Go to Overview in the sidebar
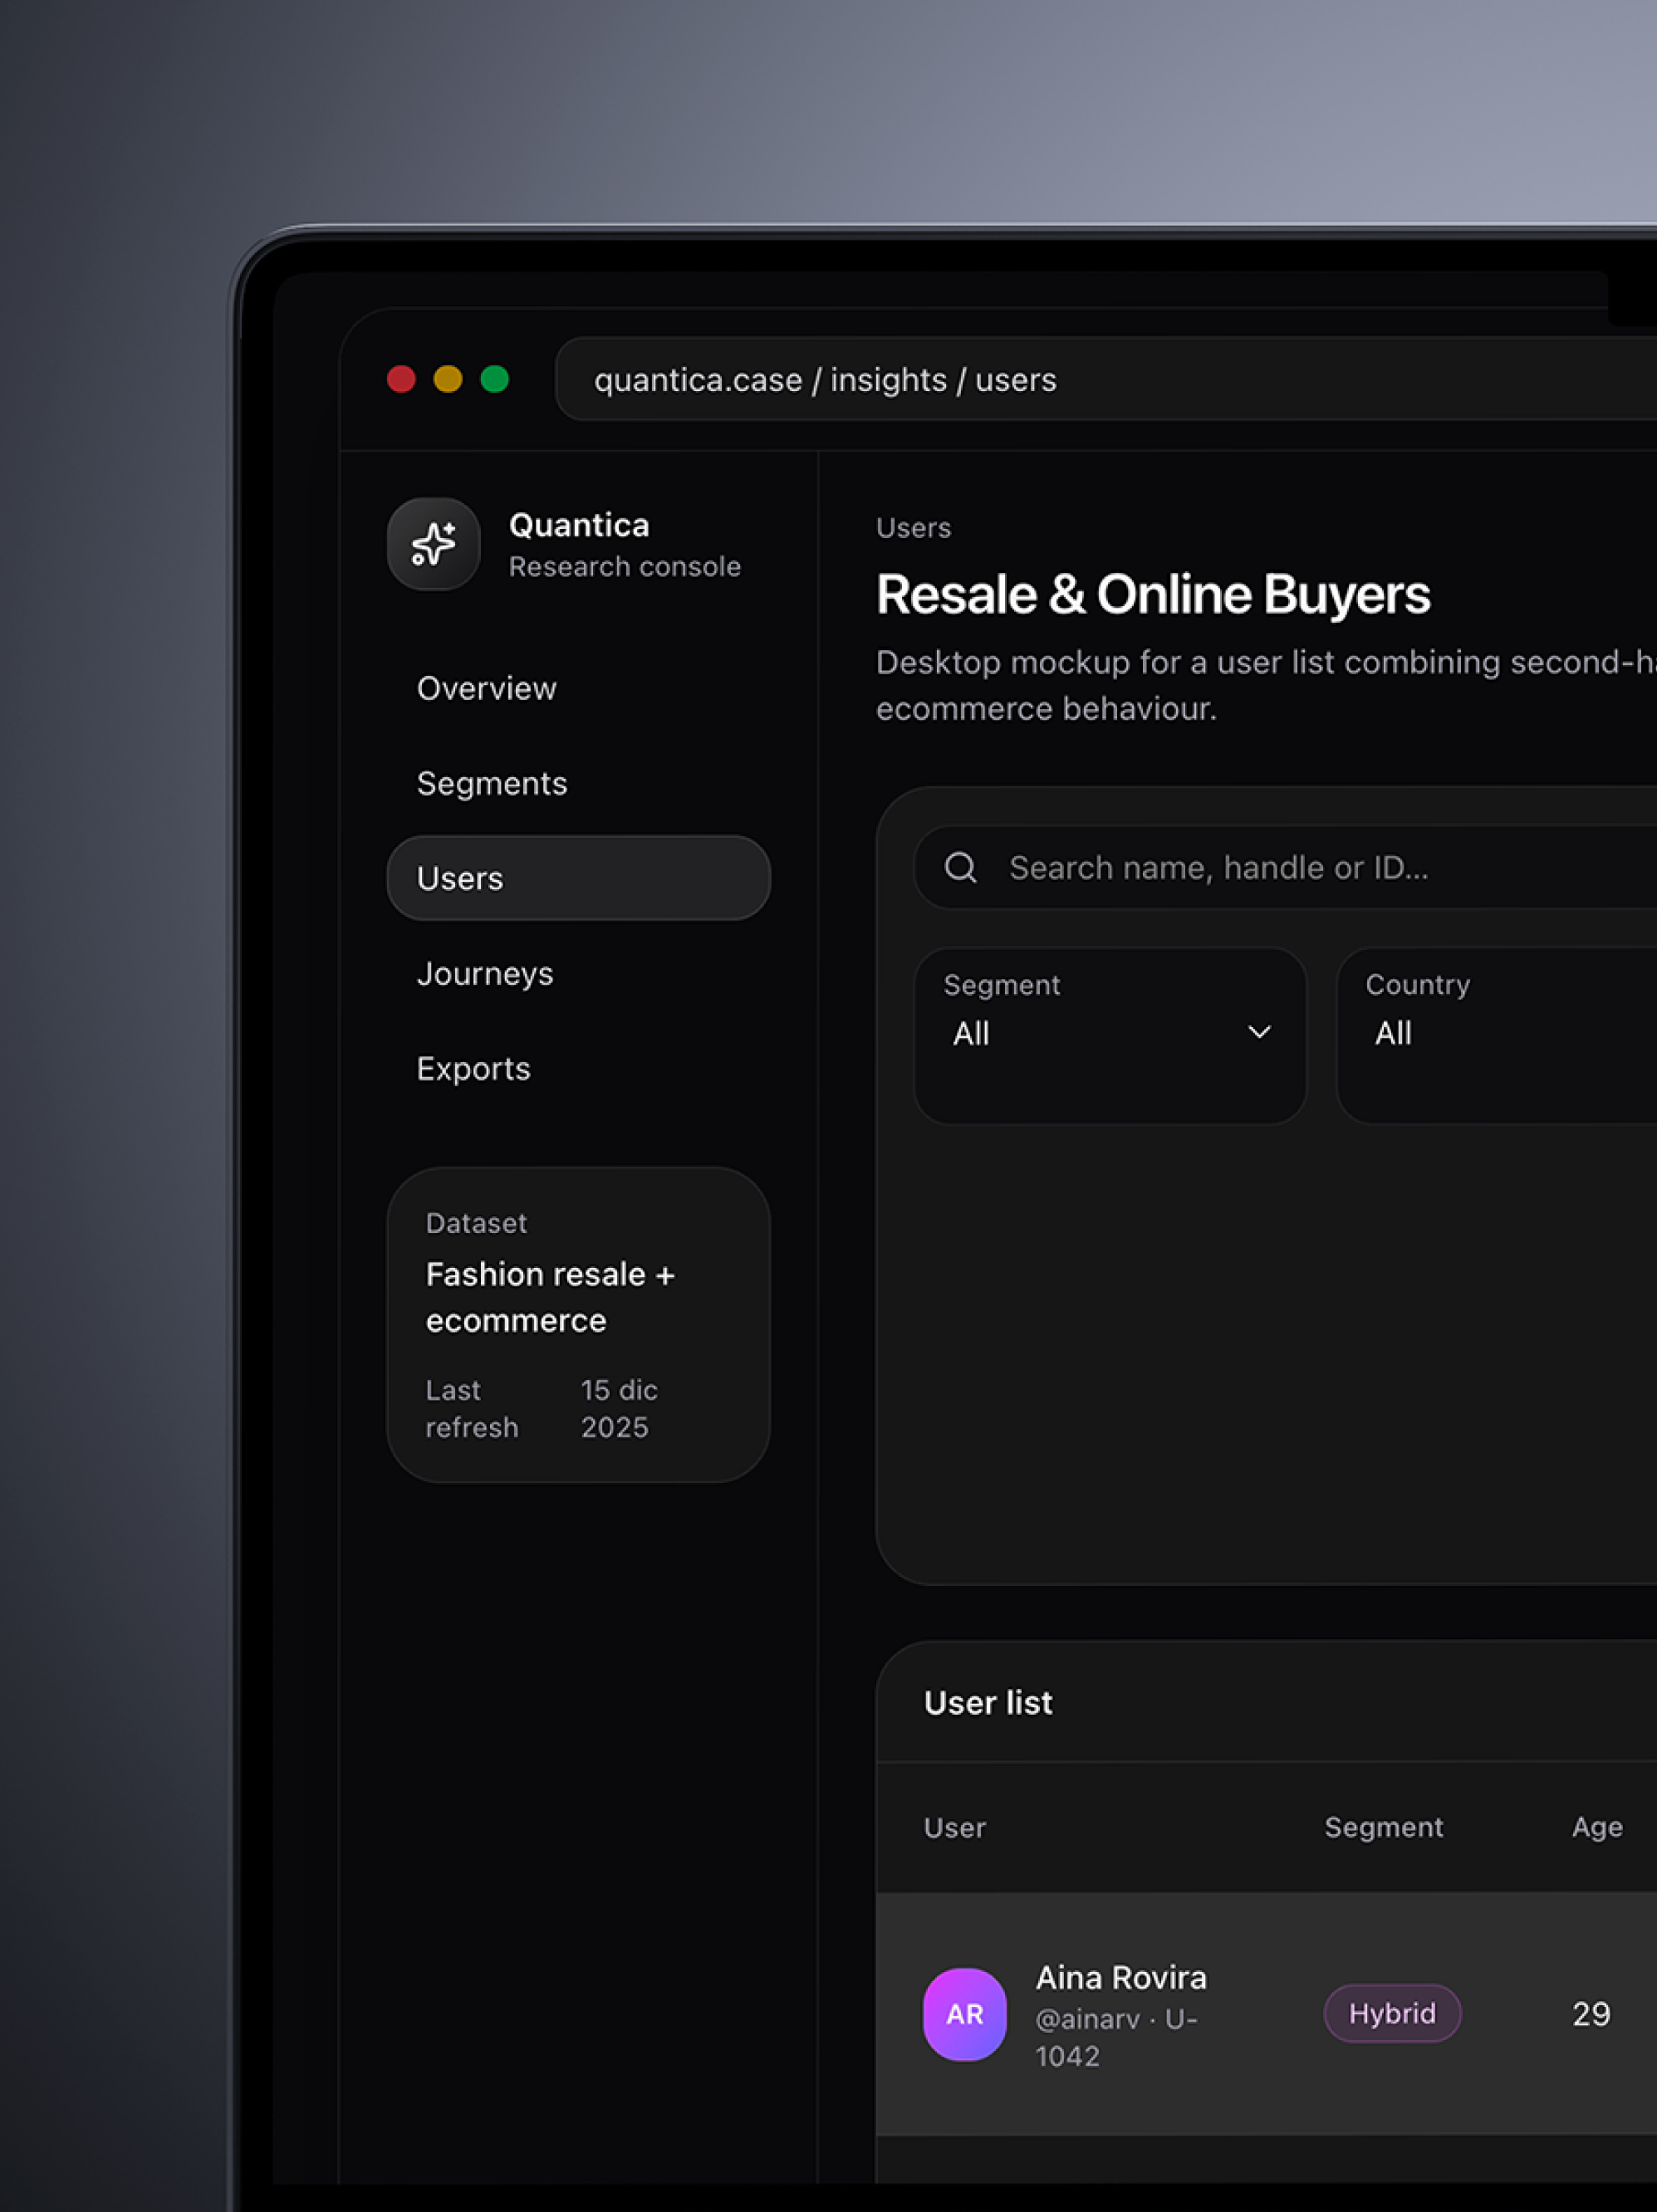This screenshot has height=2212, width=1657. (x=486, y=689)
